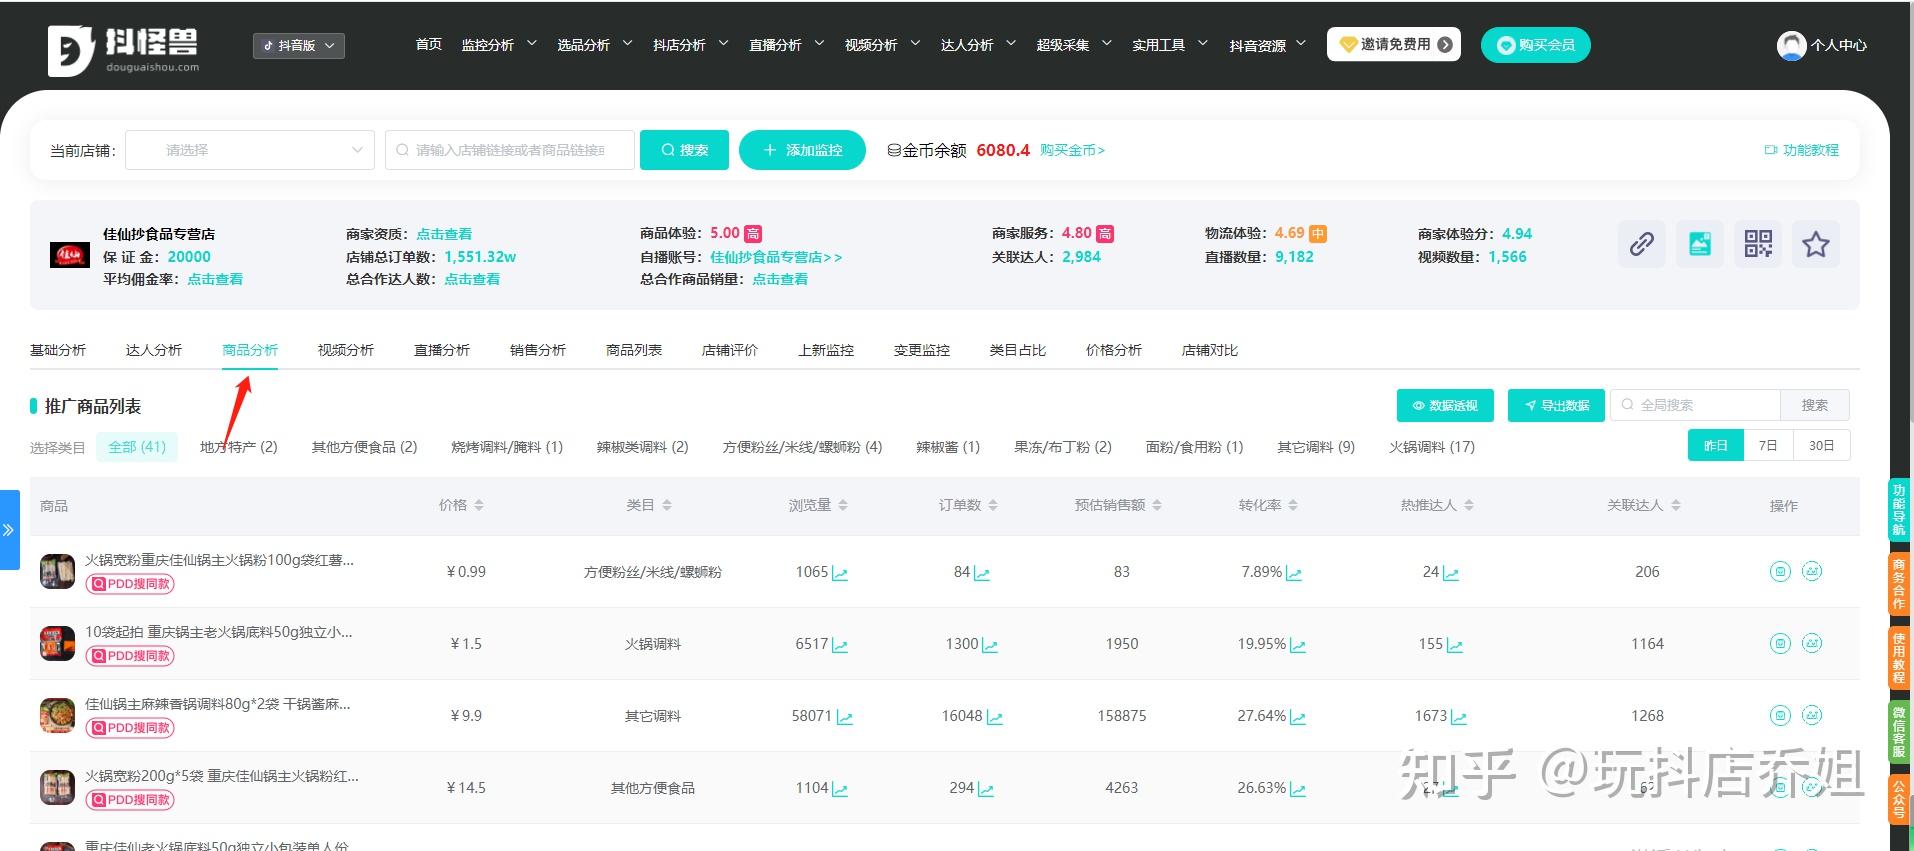Open views trend chart for 1065
1914x851 pixels.
840,573
